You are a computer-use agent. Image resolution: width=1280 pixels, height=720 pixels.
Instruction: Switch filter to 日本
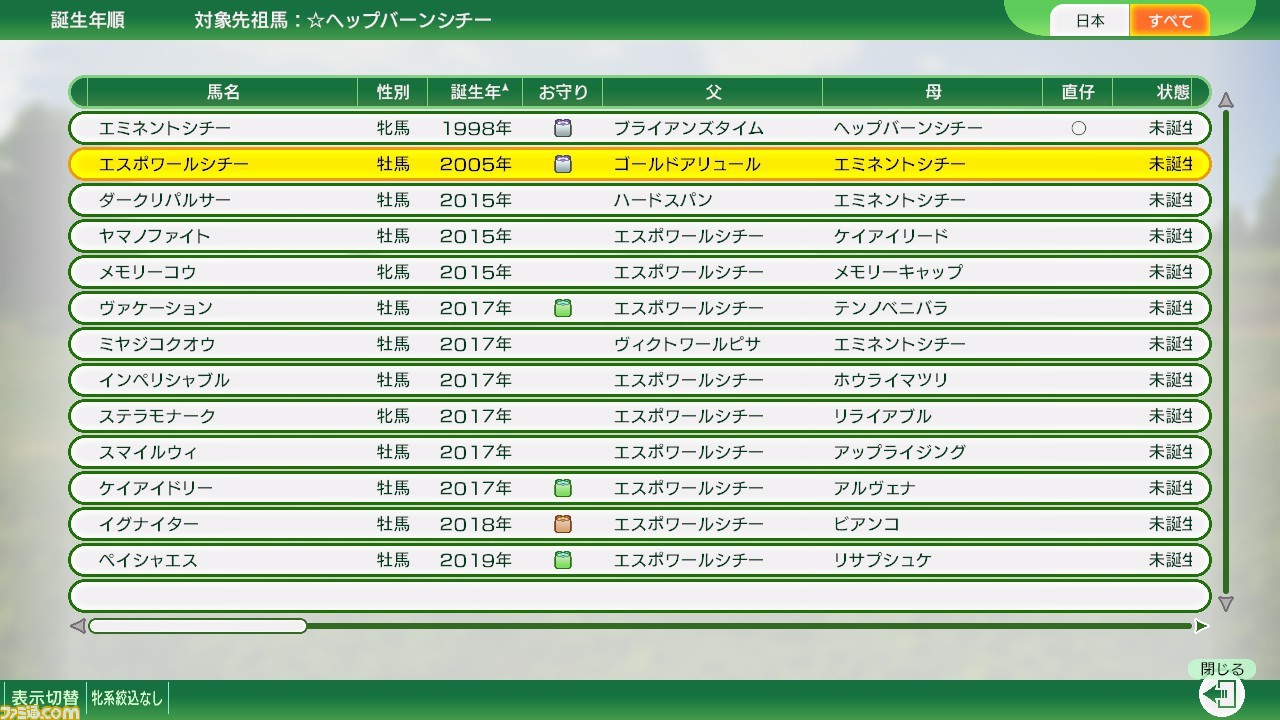(1090, 20)
